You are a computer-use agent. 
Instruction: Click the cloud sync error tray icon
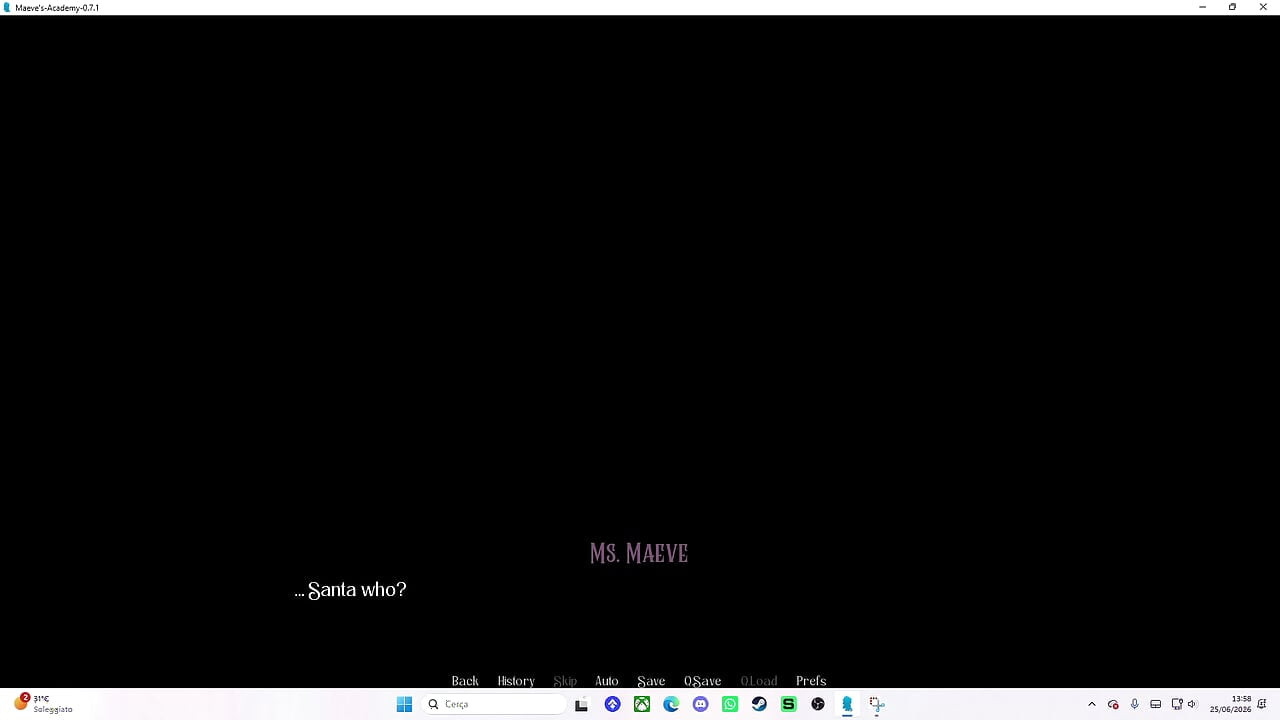(x=1113, y=704)
